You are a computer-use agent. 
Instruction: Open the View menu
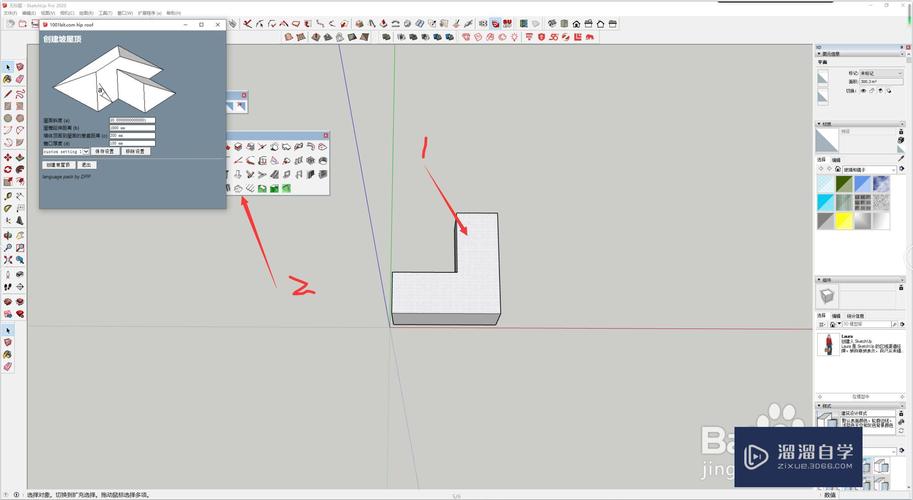click(48, 12)
